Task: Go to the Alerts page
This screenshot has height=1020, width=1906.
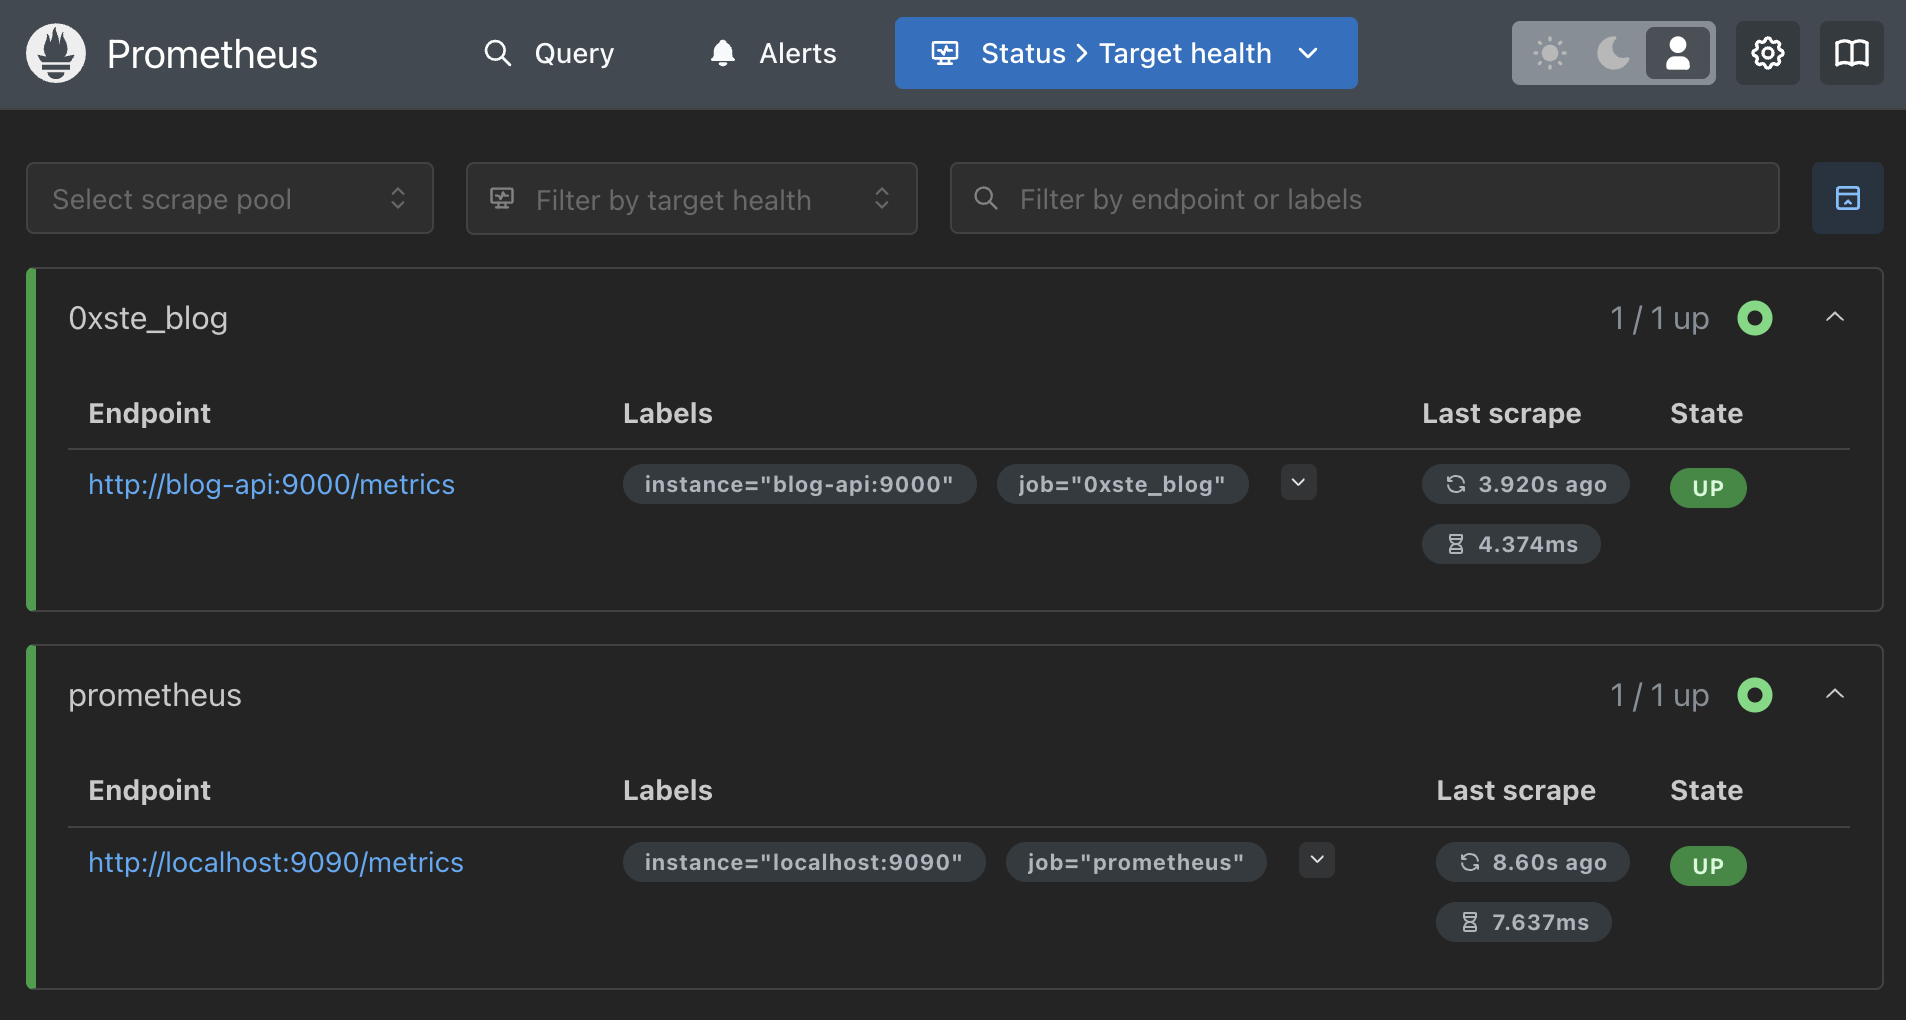Action: click(x=796, y=53)
